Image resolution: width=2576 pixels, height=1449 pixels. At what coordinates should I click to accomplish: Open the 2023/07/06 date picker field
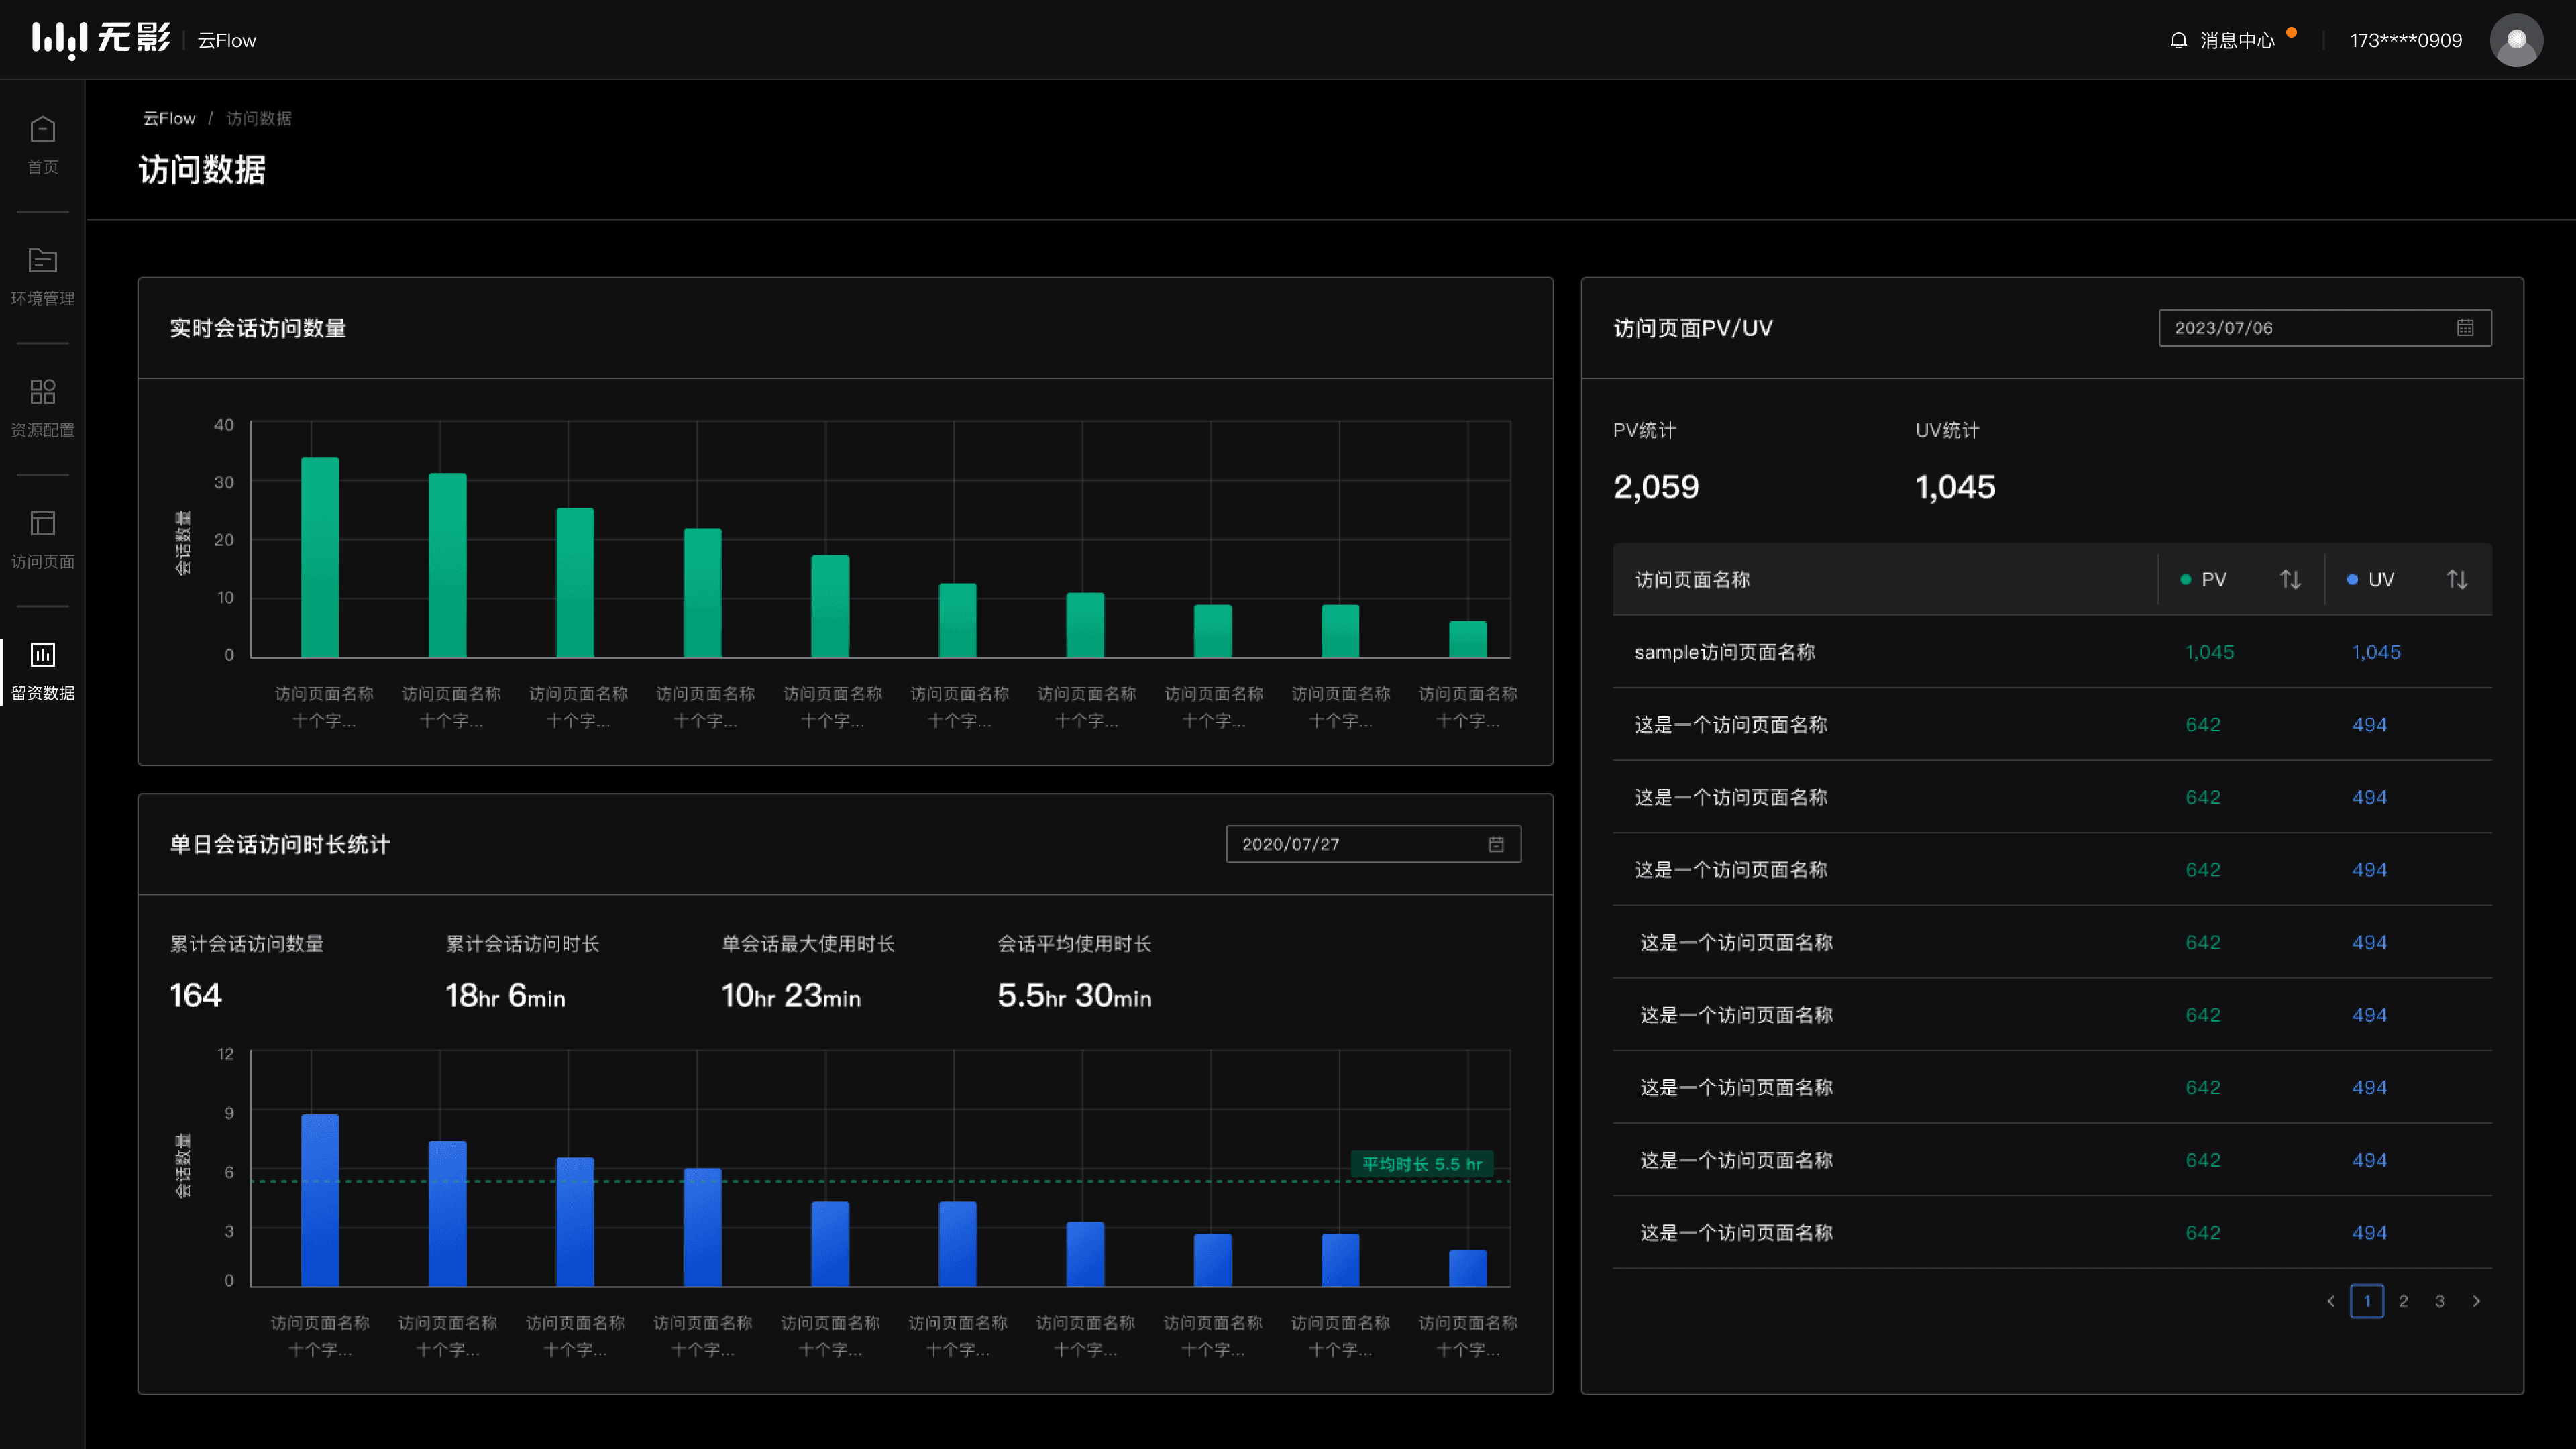(2325, 328)
